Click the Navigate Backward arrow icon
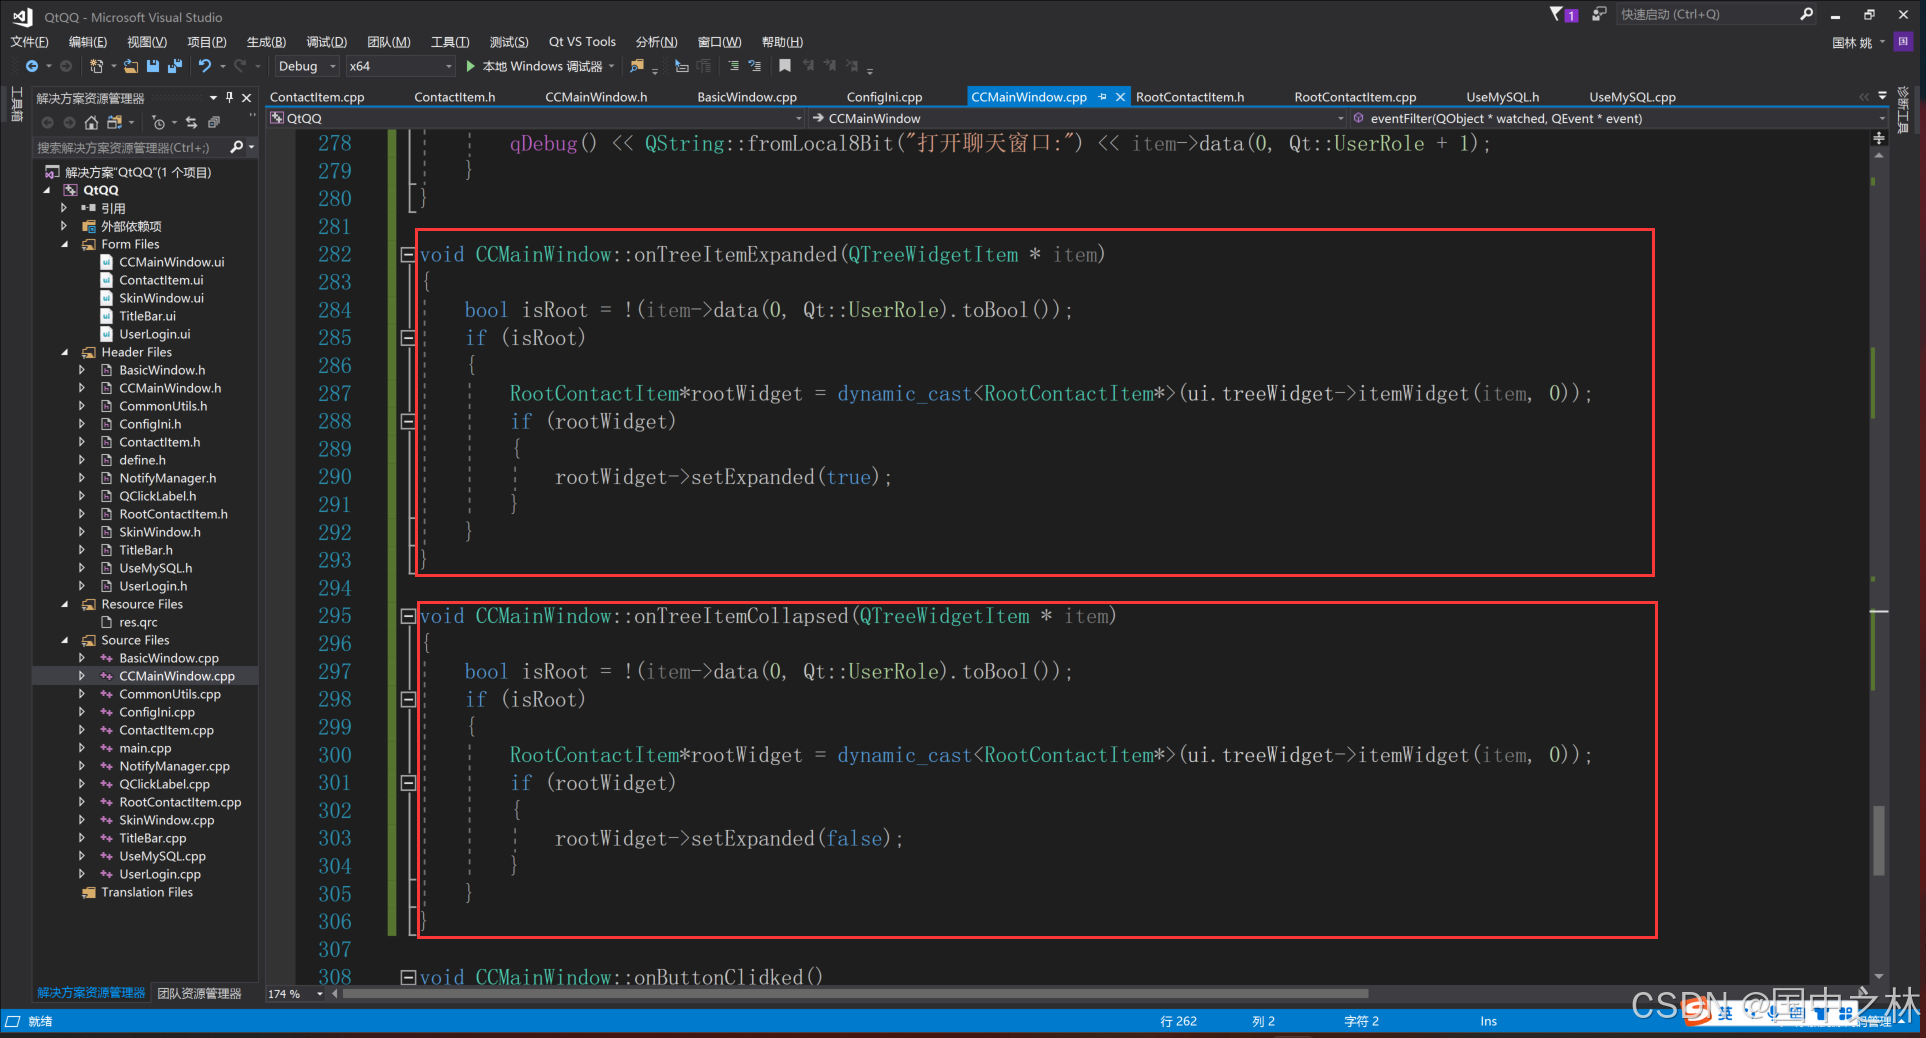1926x1038 pixels. [32, 66]
